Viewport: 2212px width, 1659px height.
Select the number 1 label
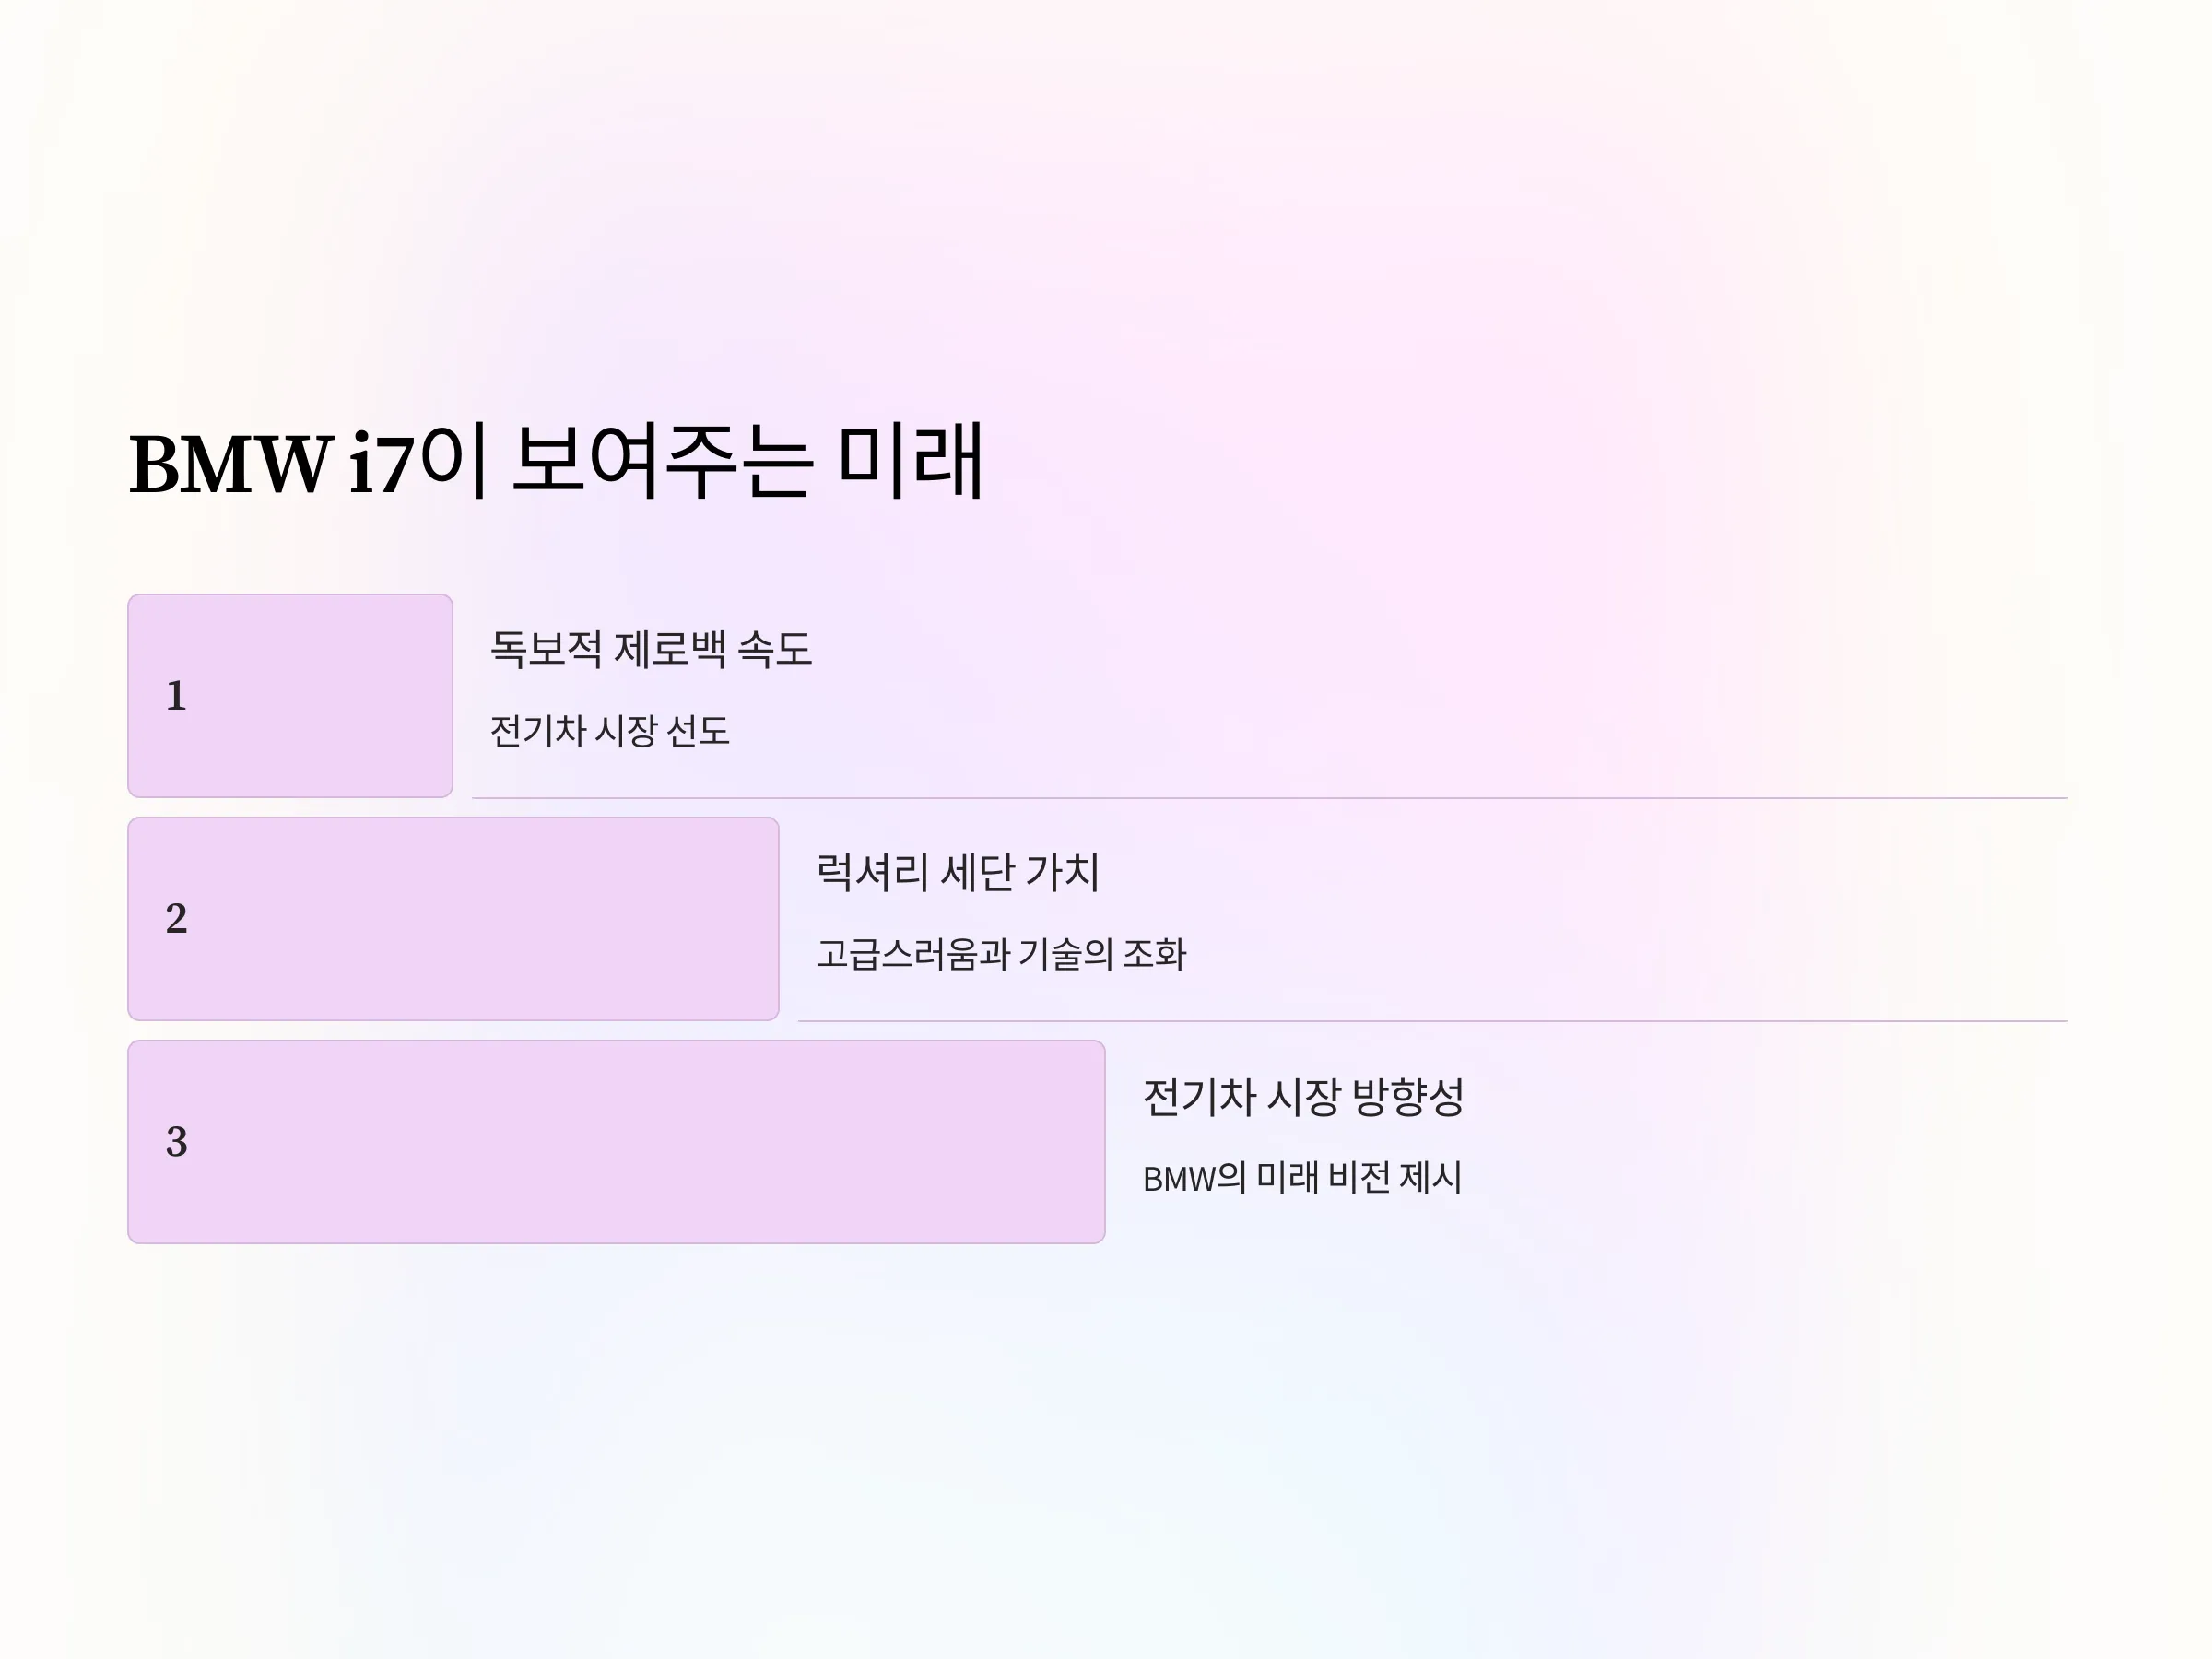[176, 696]
